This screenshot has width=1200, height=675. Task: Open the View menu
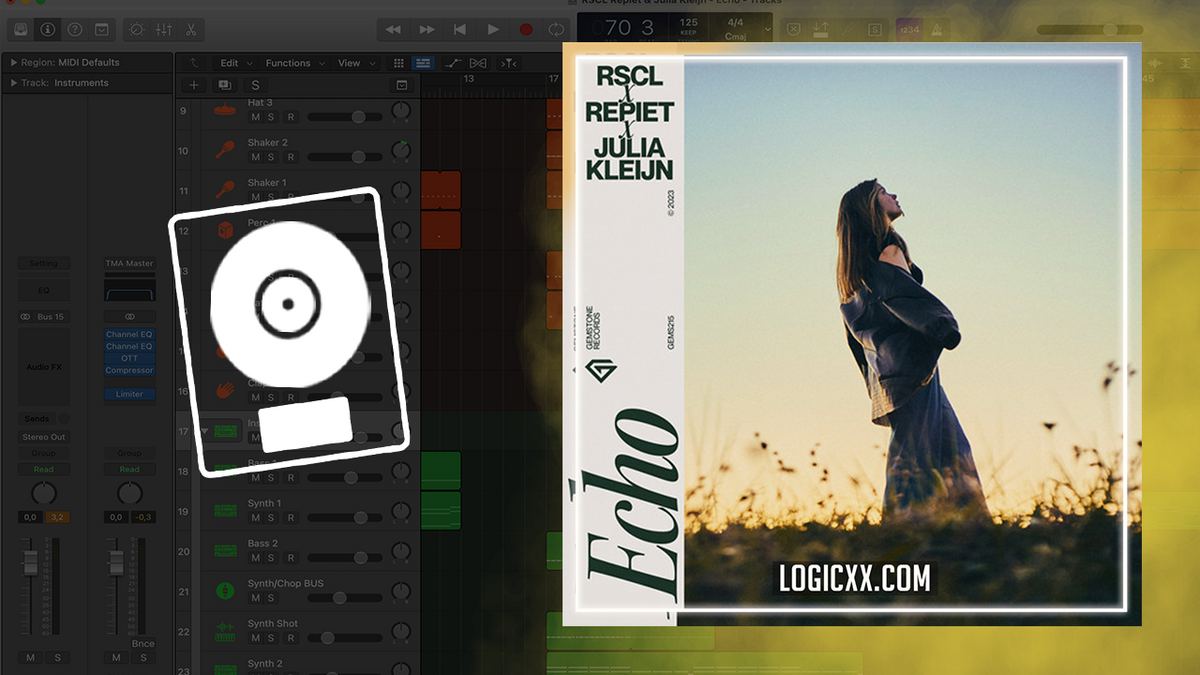350,63
